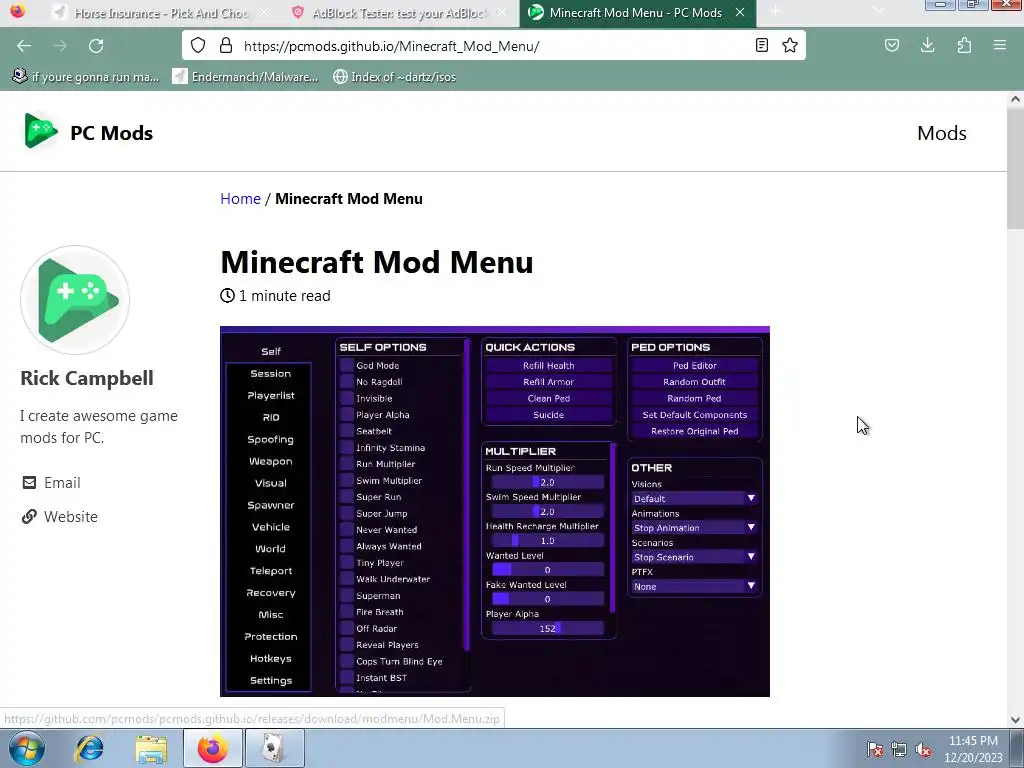
Task: Toggle Reader View in the address bar
Action: click(761, 45)
